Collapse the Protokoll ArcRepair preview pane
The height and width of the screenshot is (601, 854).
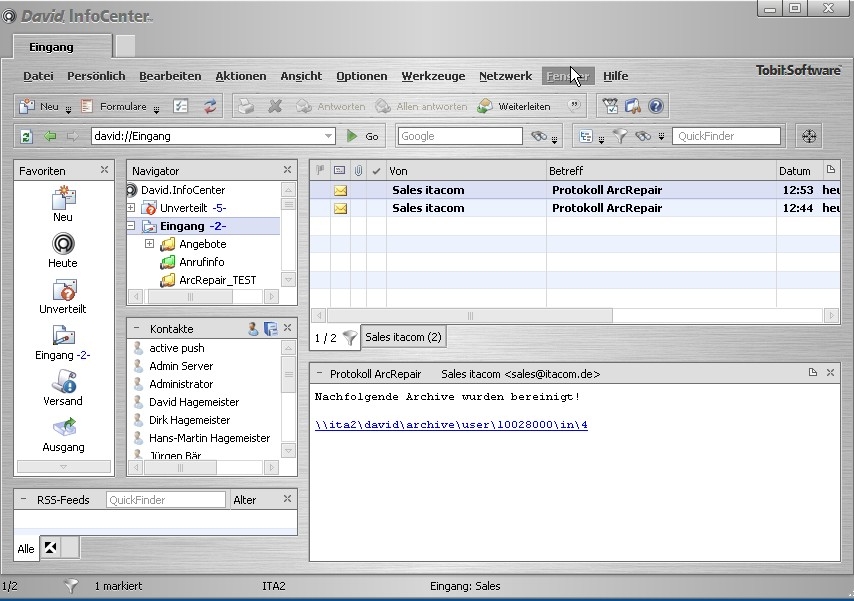(320, 373)
